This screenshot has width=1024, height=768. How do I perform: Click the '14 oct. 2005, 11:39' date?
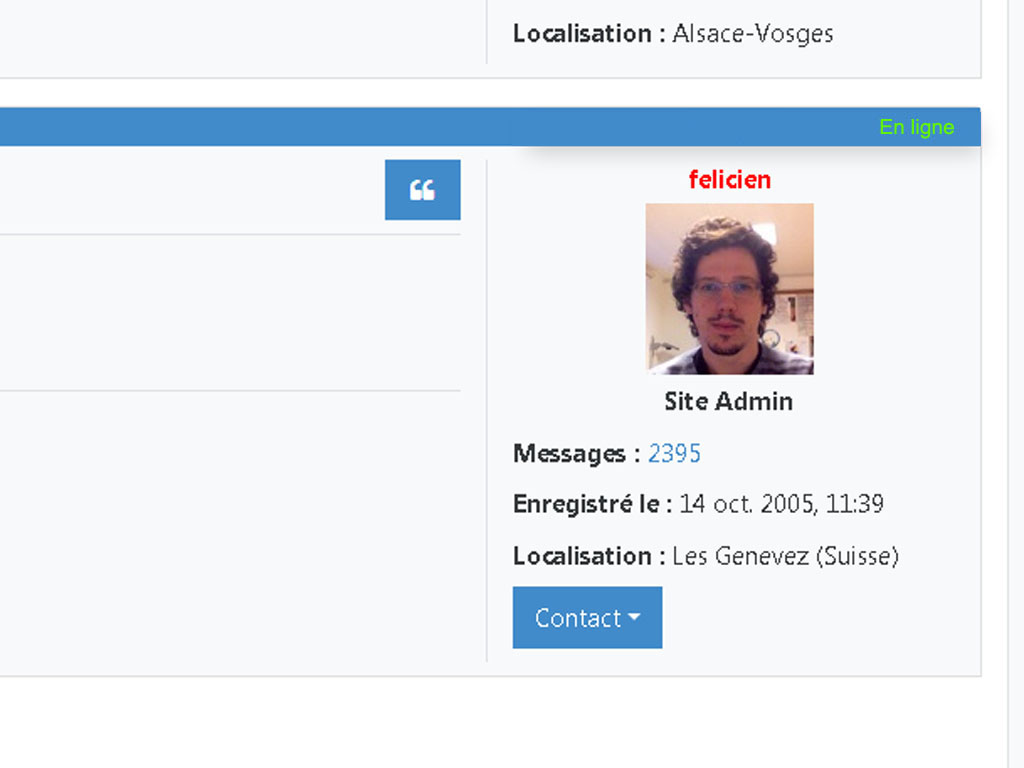coord(781,504)
